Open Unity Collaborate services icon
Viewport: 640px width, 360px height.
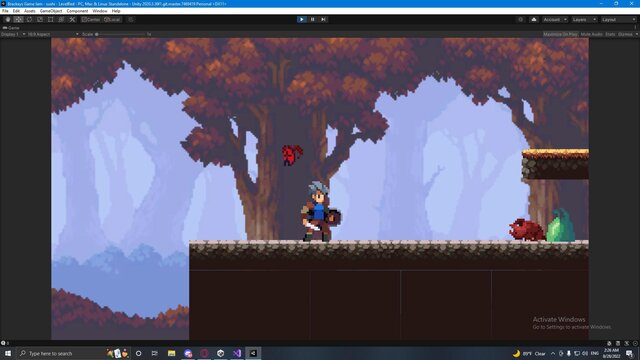[x=520, y=20]
